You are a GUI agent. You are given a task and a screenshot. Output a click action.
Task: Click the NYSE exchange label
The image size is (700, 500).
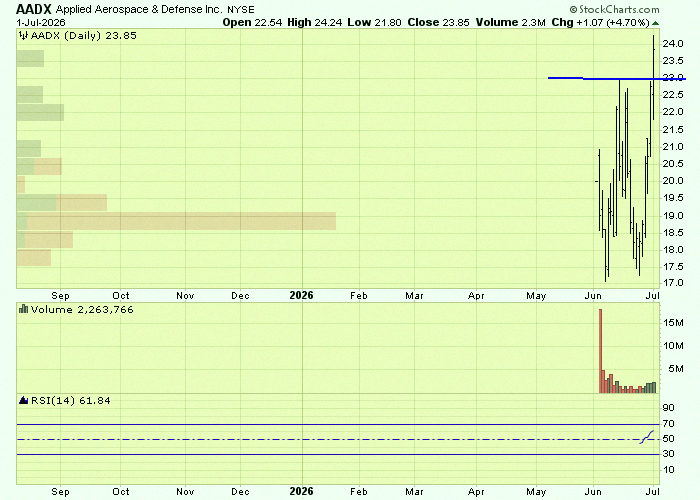[x=241, y=9]
